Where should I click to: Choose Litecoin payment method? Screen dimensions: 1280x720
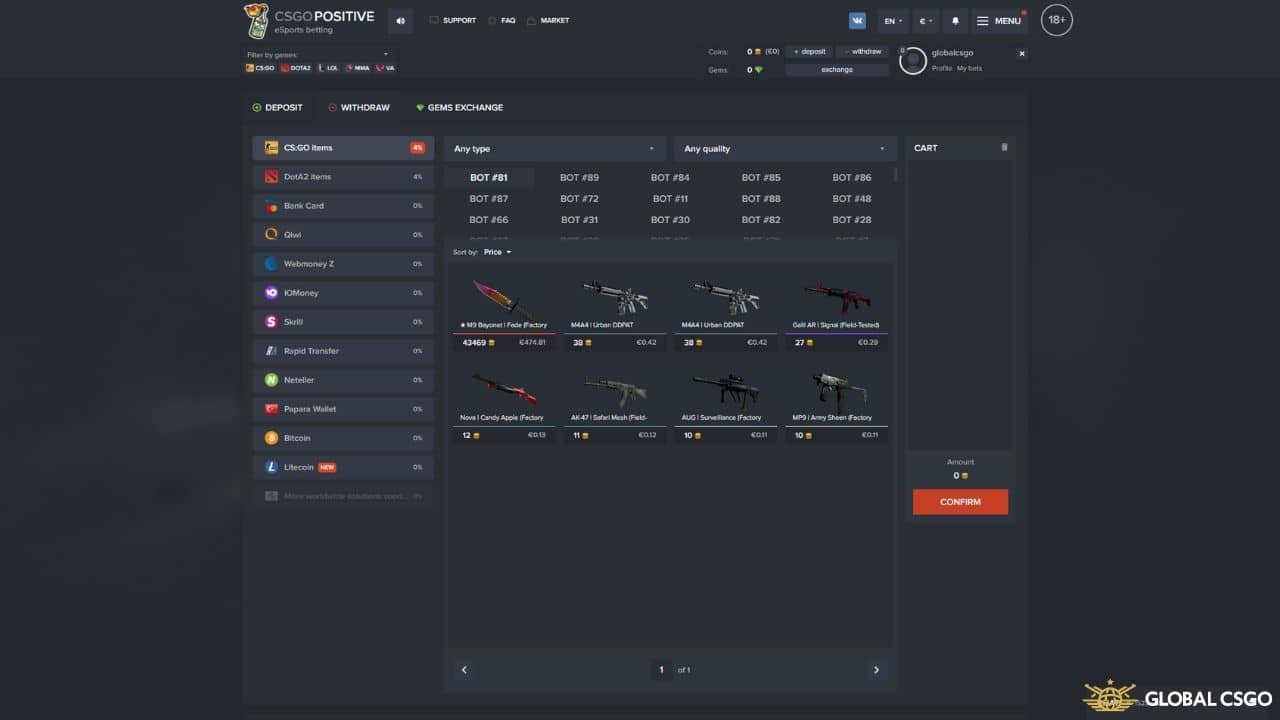pyautogui.click(x=343, y=467)
